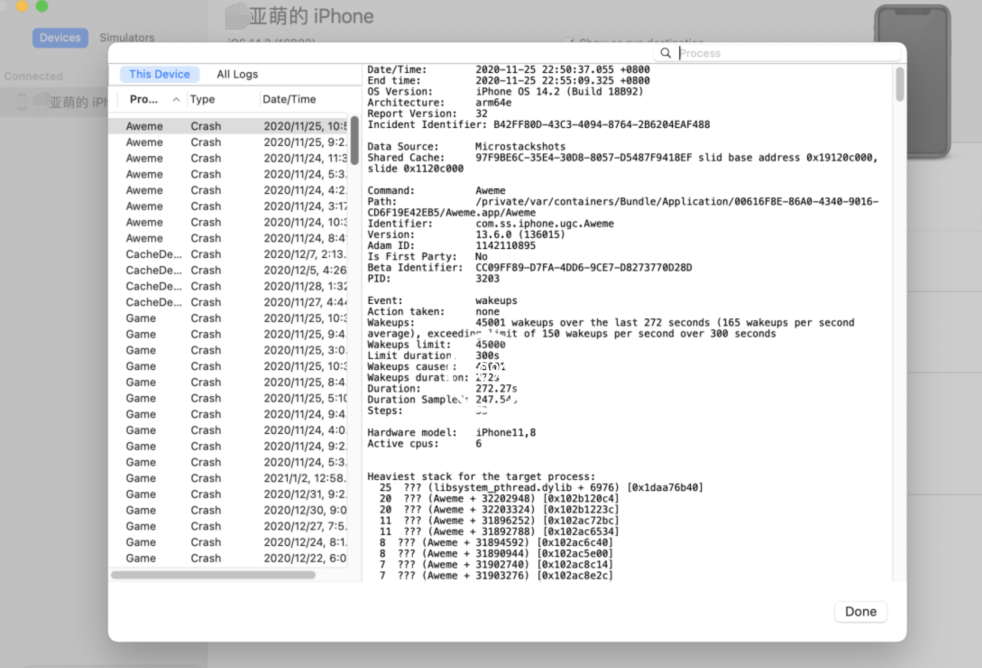The width and height of the screenshot is (982, 668).
Task: Select Game crash from 2020/12/31
Action: point(229,494)
